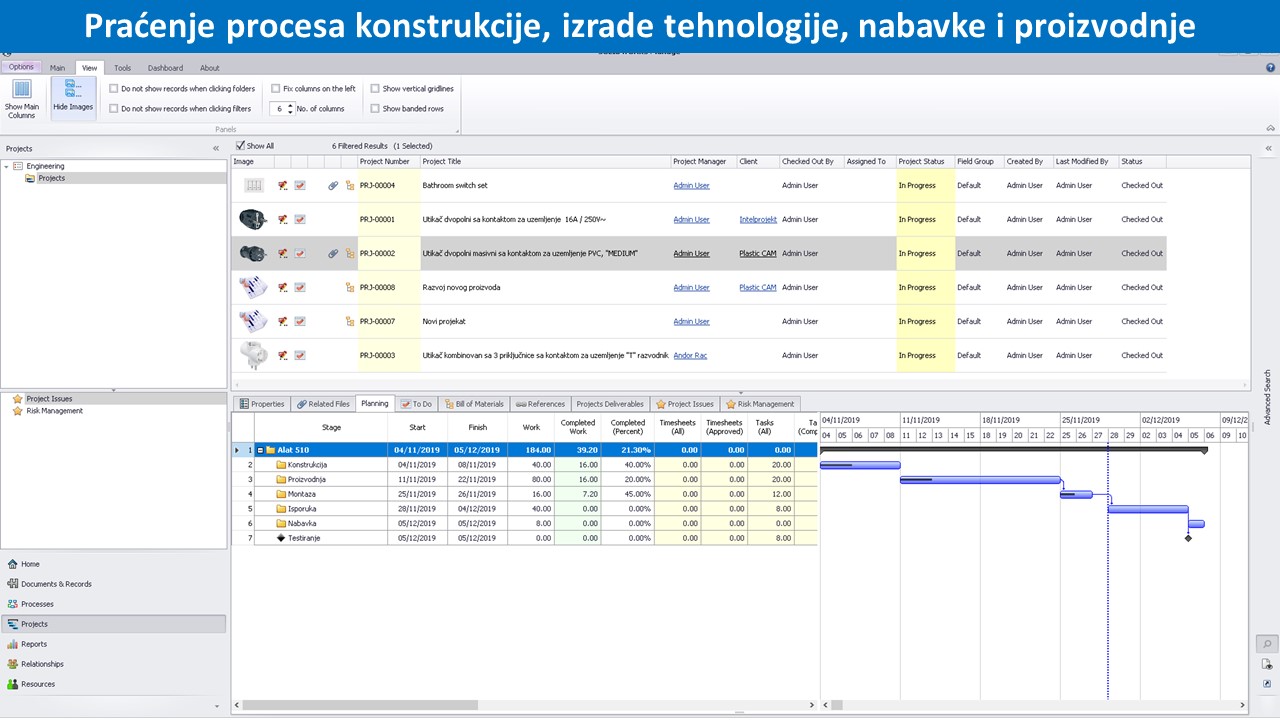
Task: Collapse the Alat 510 task group
Action: point(260,450)
